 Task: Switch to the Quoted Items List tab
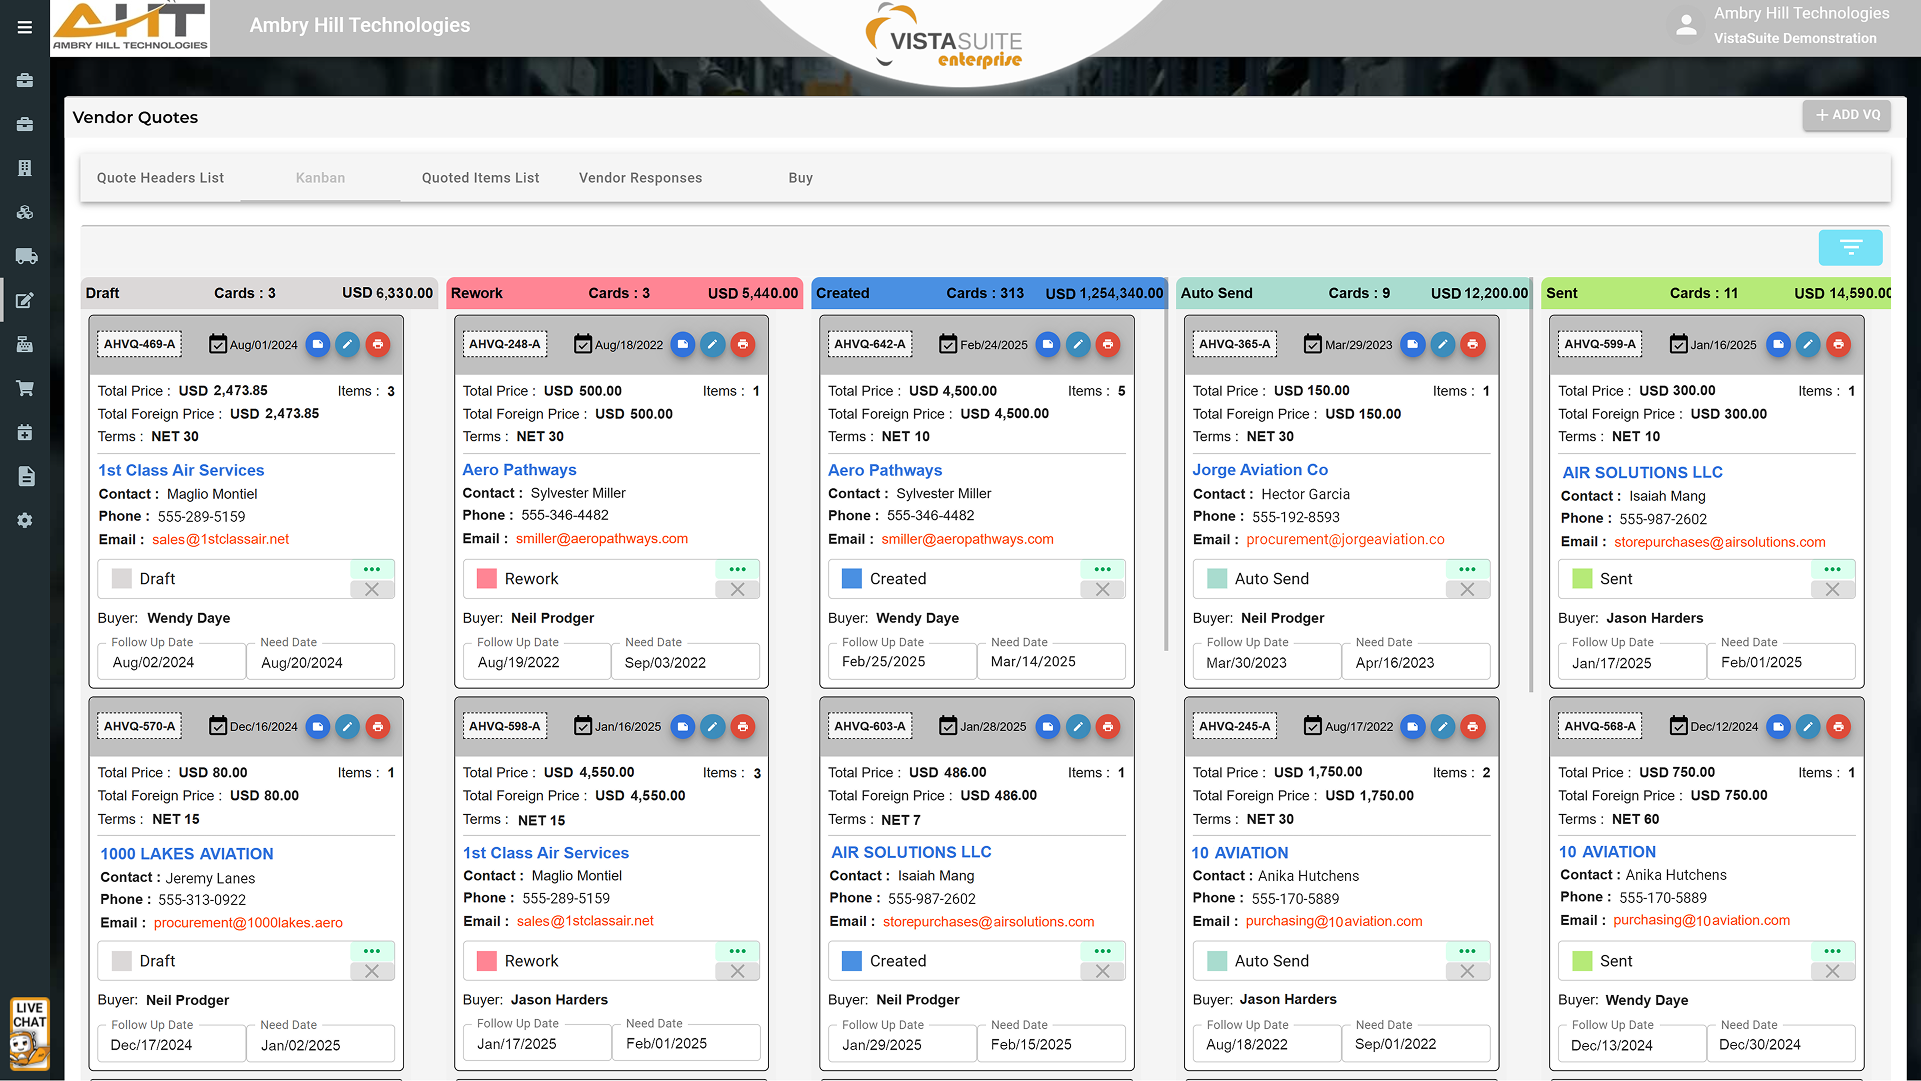480,178
